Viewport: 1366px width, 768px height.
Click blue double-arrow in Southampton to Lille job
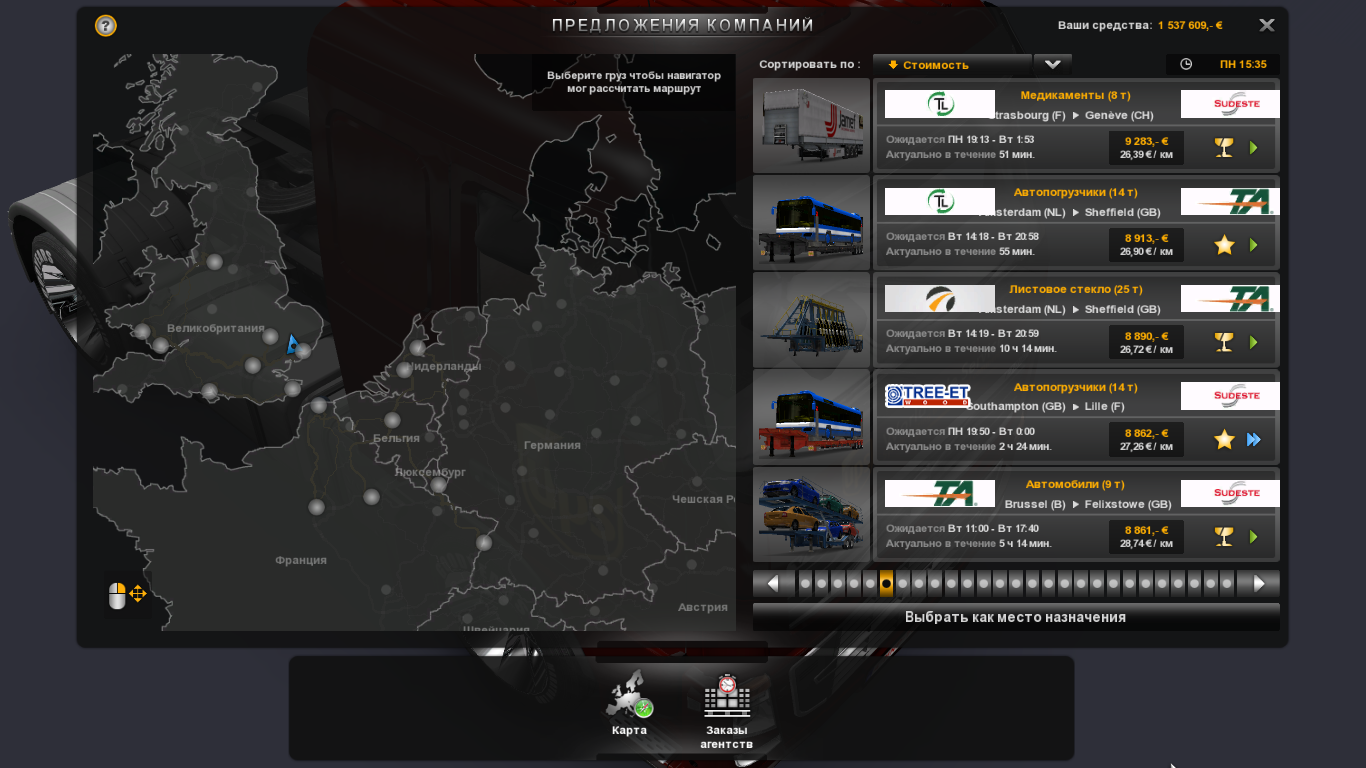[x=1254, y=440]
